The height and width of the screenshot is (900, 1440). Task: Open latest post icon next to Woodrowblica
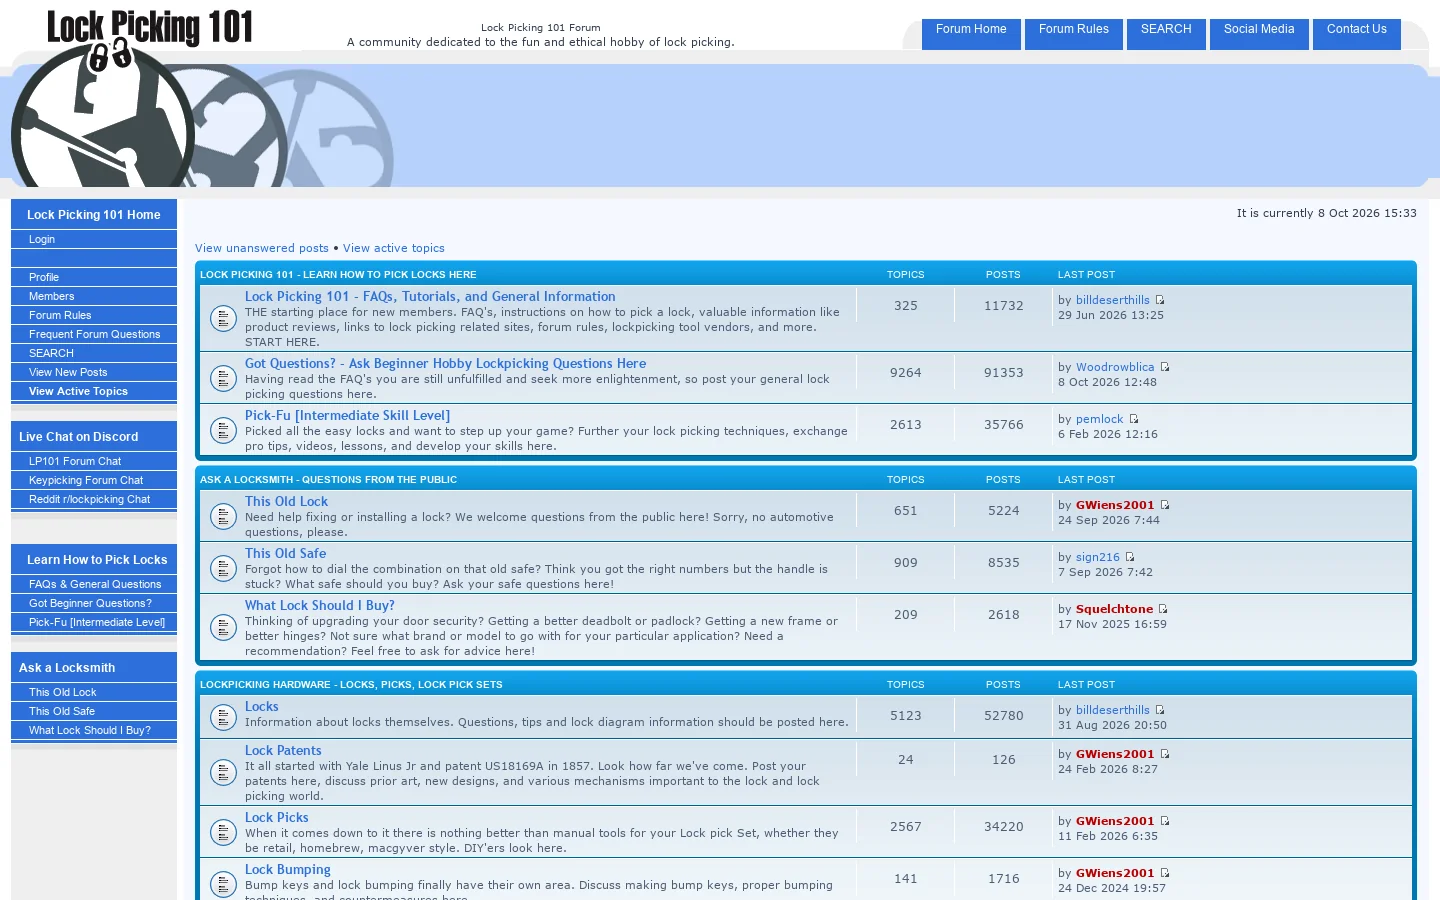[1165, 367]
